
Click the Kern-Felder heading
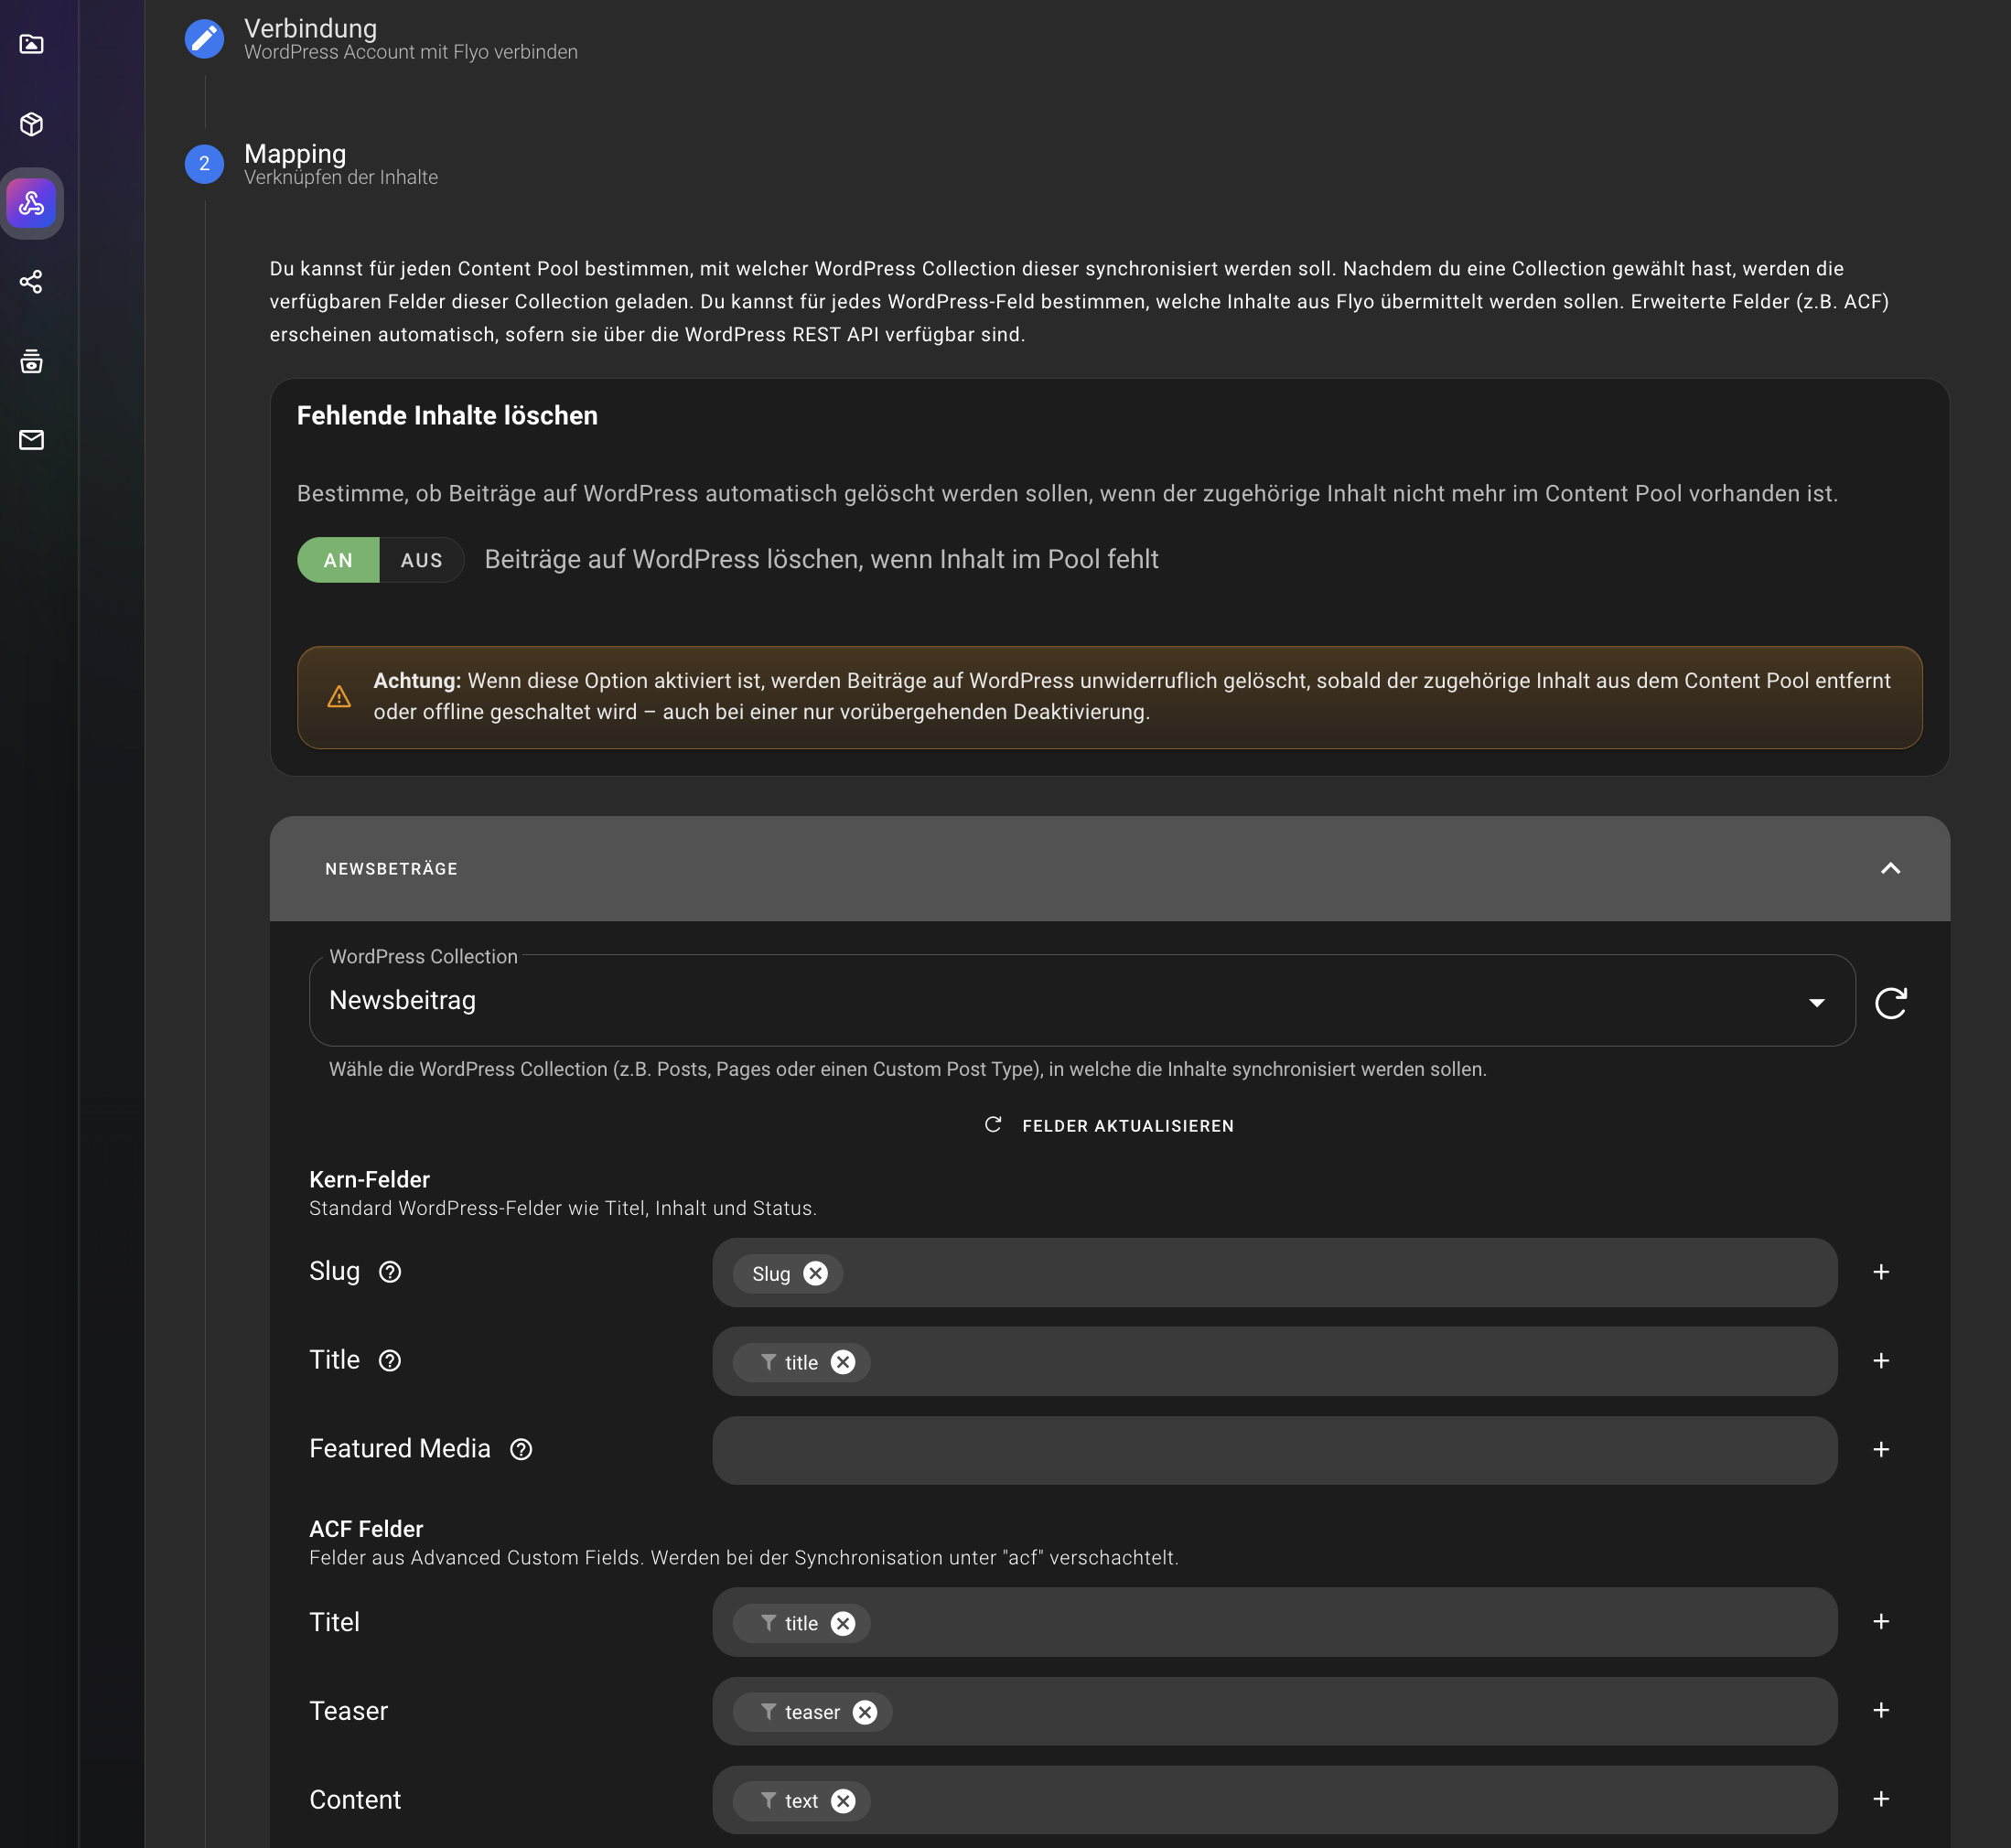point(369,1180)
